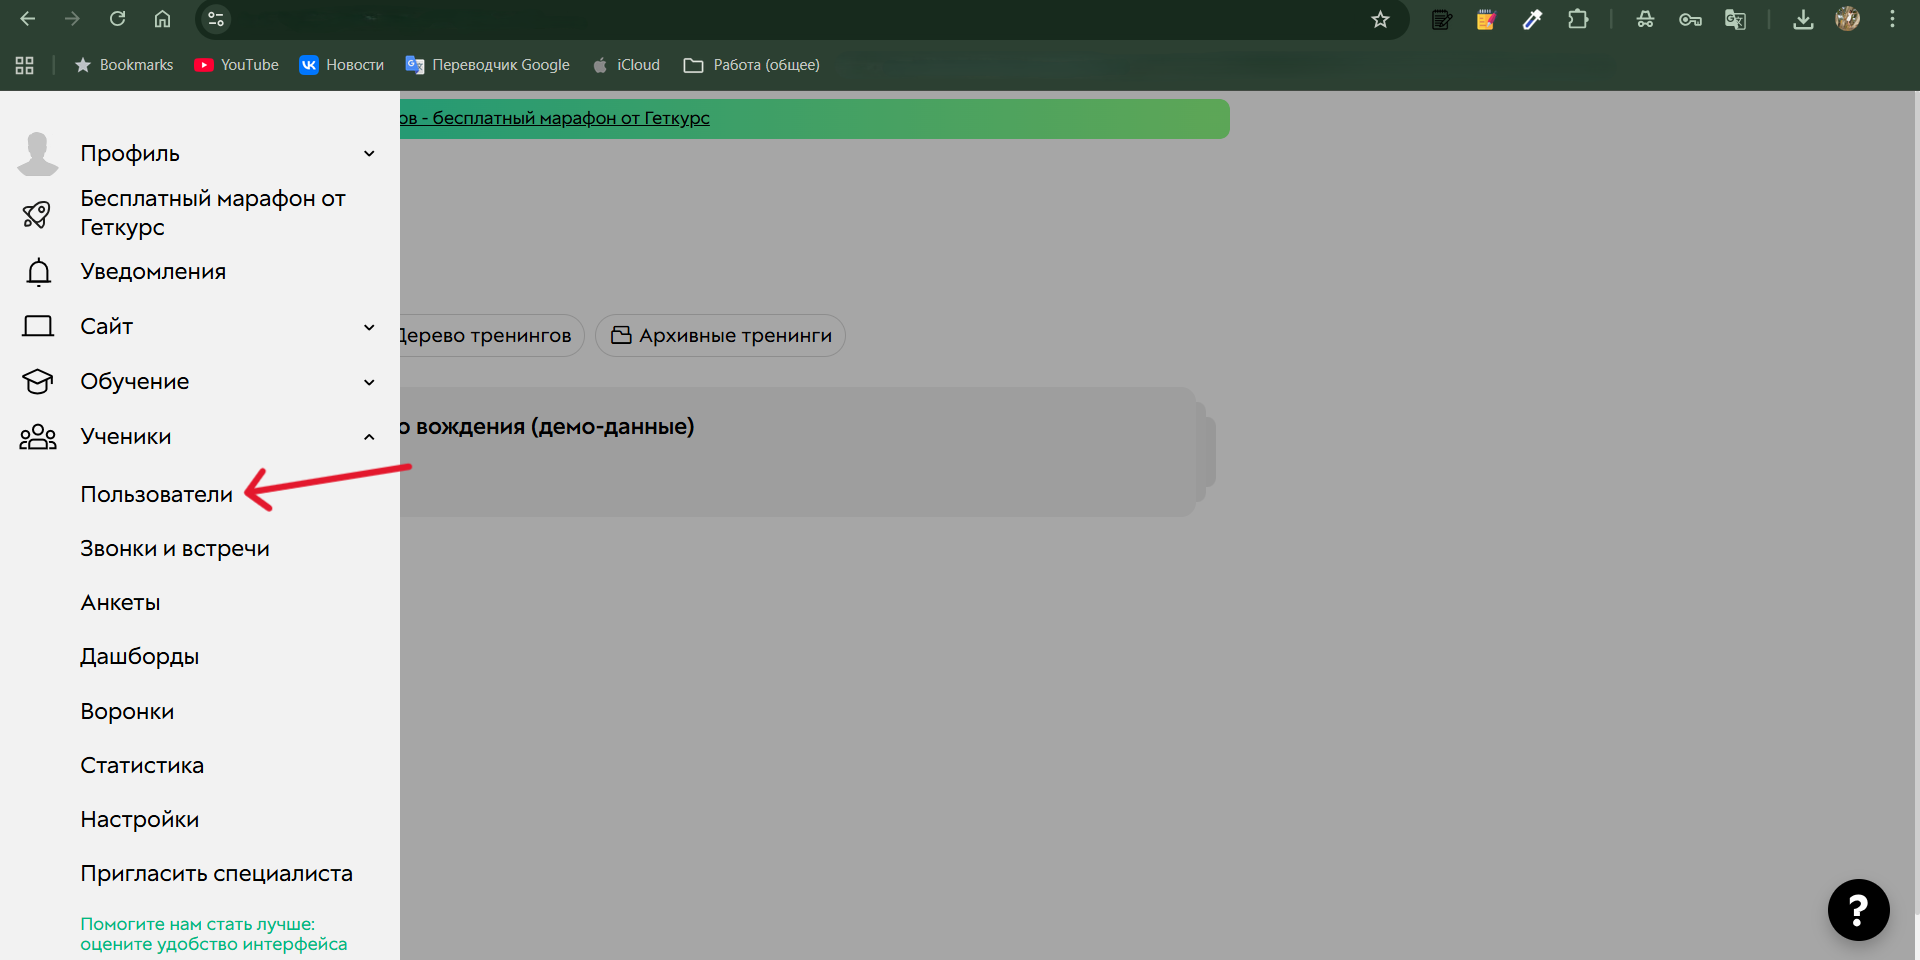Open Пользователи in the sidebar
Viewport: 1920px width, 960px height.
tap(156, 495)
